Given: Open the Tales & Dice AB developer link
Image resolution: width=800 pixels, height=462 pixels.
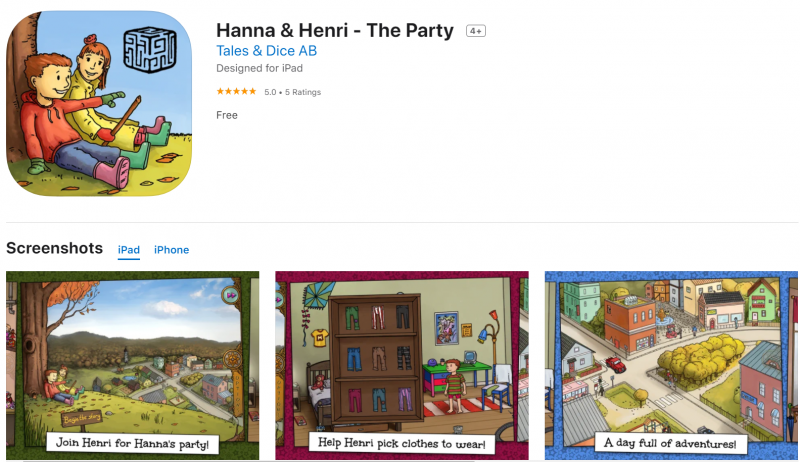Looking at the screenshot, I should coord(266,50).
